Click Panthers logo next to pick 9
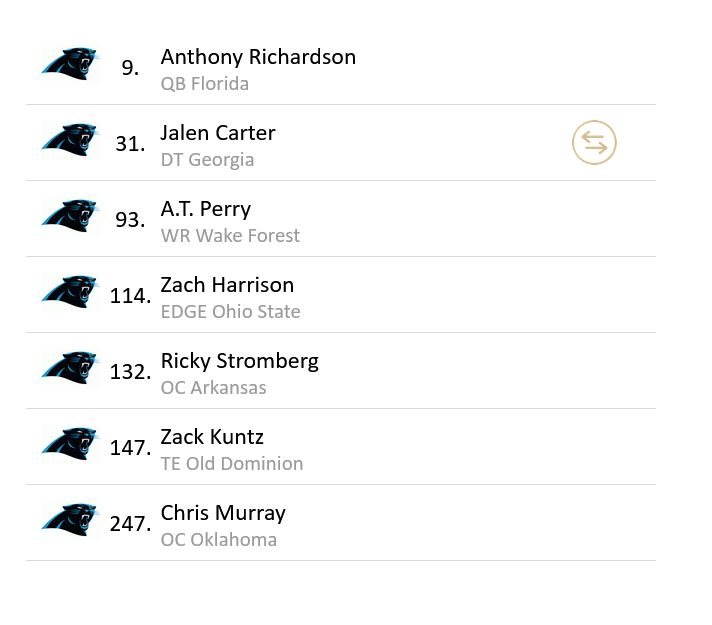712x625 pixels. [x=70, y=65]
